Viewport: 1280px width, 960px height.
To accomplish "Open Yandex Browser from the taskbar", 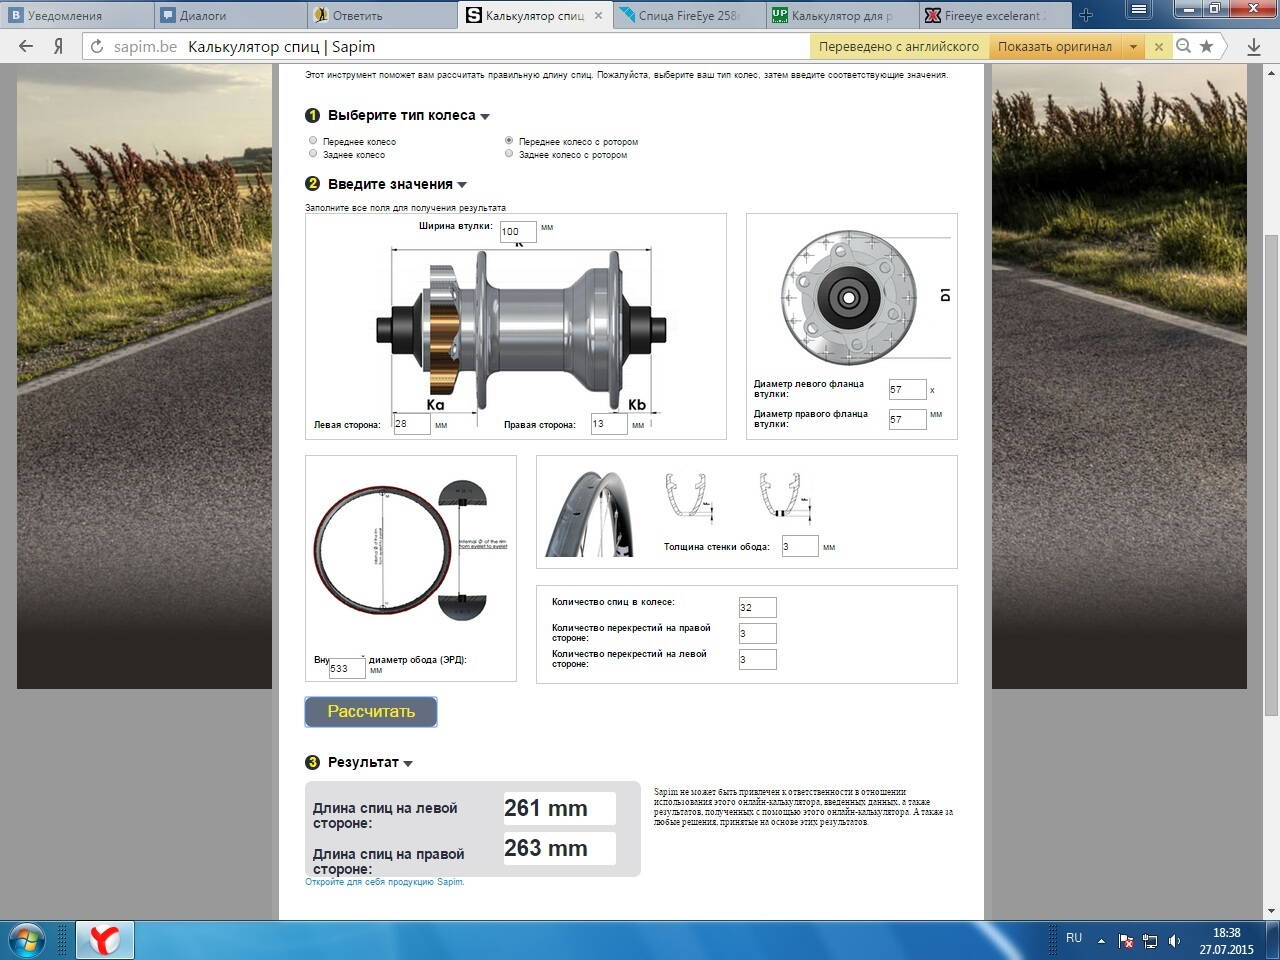I will pyautogui.click(x=105, y=940).
